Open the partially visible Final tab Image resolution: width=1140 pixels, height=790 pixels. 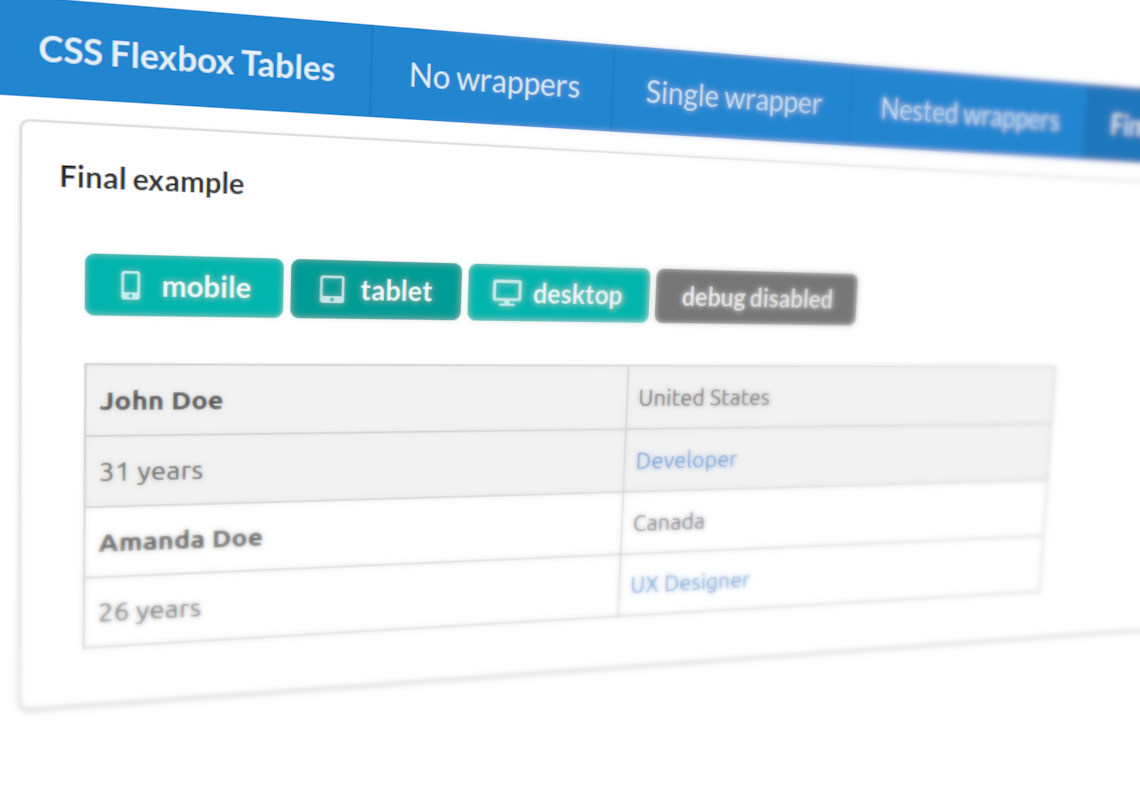(1122, 125)
